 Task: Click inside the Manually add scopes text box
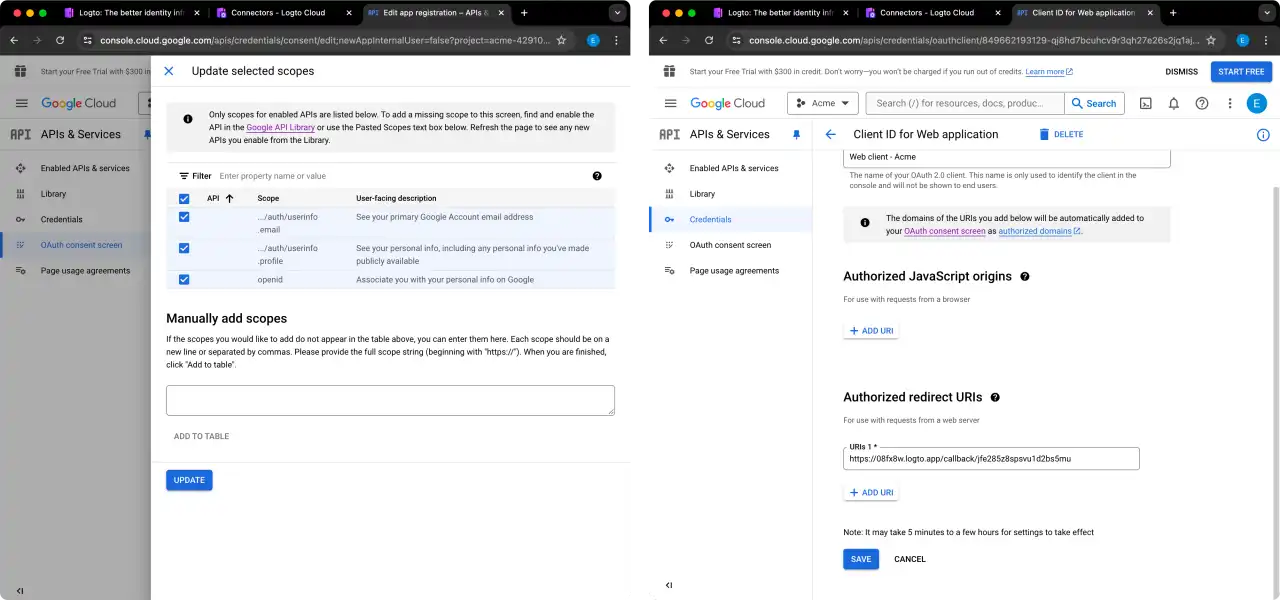(x=390, y=399)
